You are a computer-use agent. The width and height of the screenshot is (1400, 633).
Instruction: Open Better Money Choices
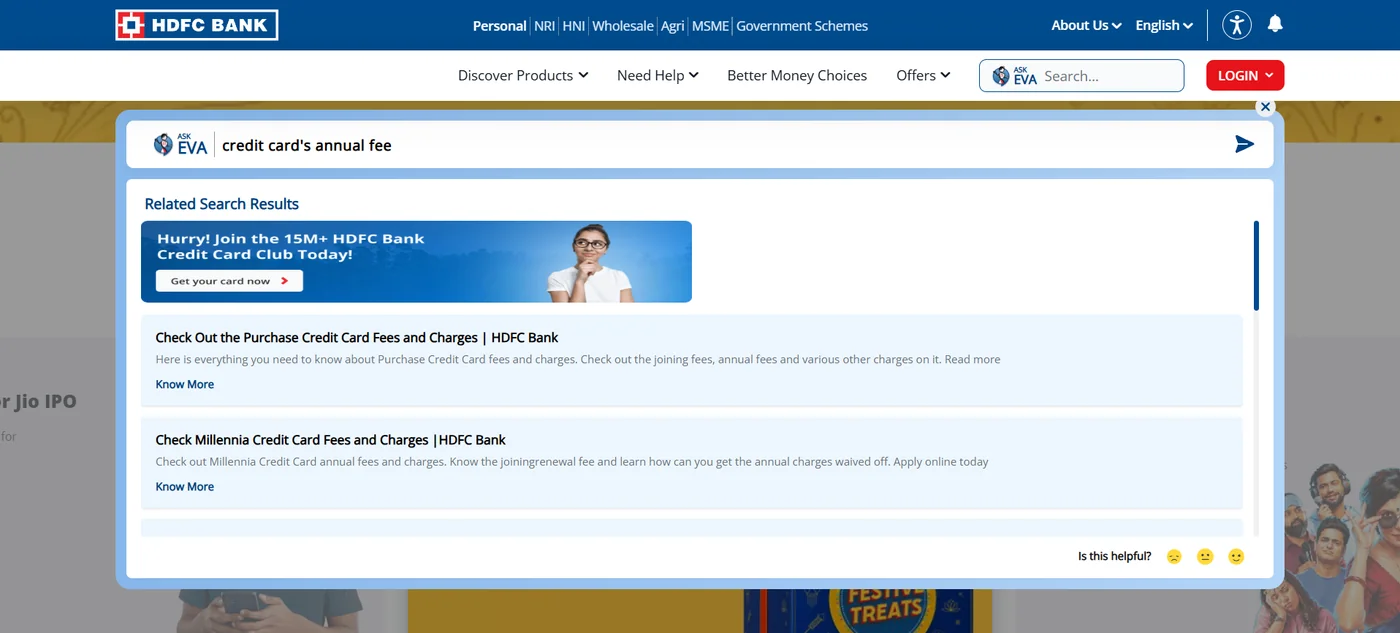[797, 75]
